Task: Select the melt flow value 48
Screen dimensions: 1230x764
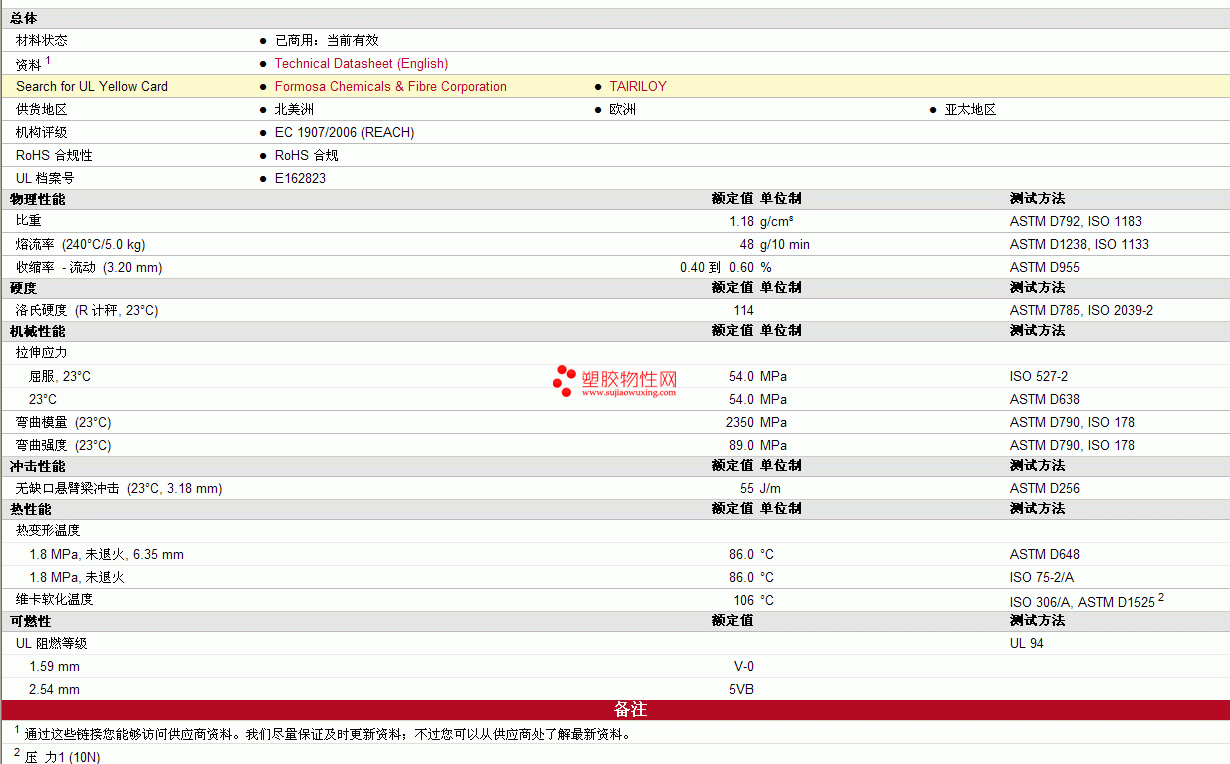Action: (x=746, y=244)
